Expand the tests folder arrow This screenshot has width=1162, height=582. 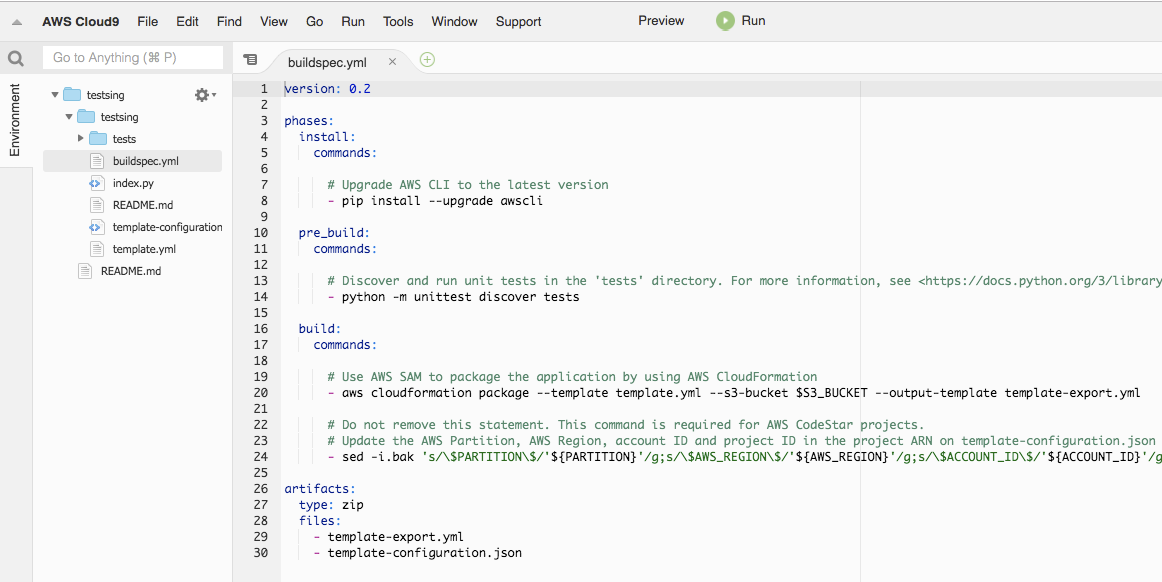81,139
